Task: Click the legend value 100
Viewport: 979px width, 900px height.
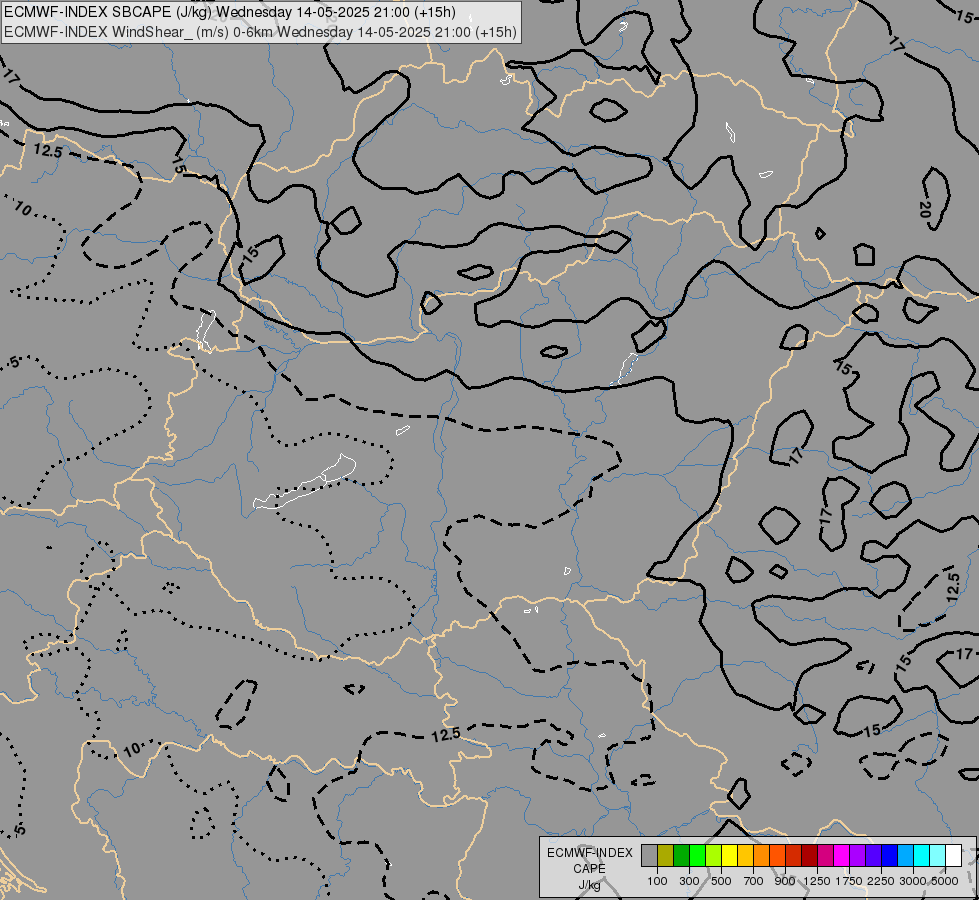Action: 657,881
